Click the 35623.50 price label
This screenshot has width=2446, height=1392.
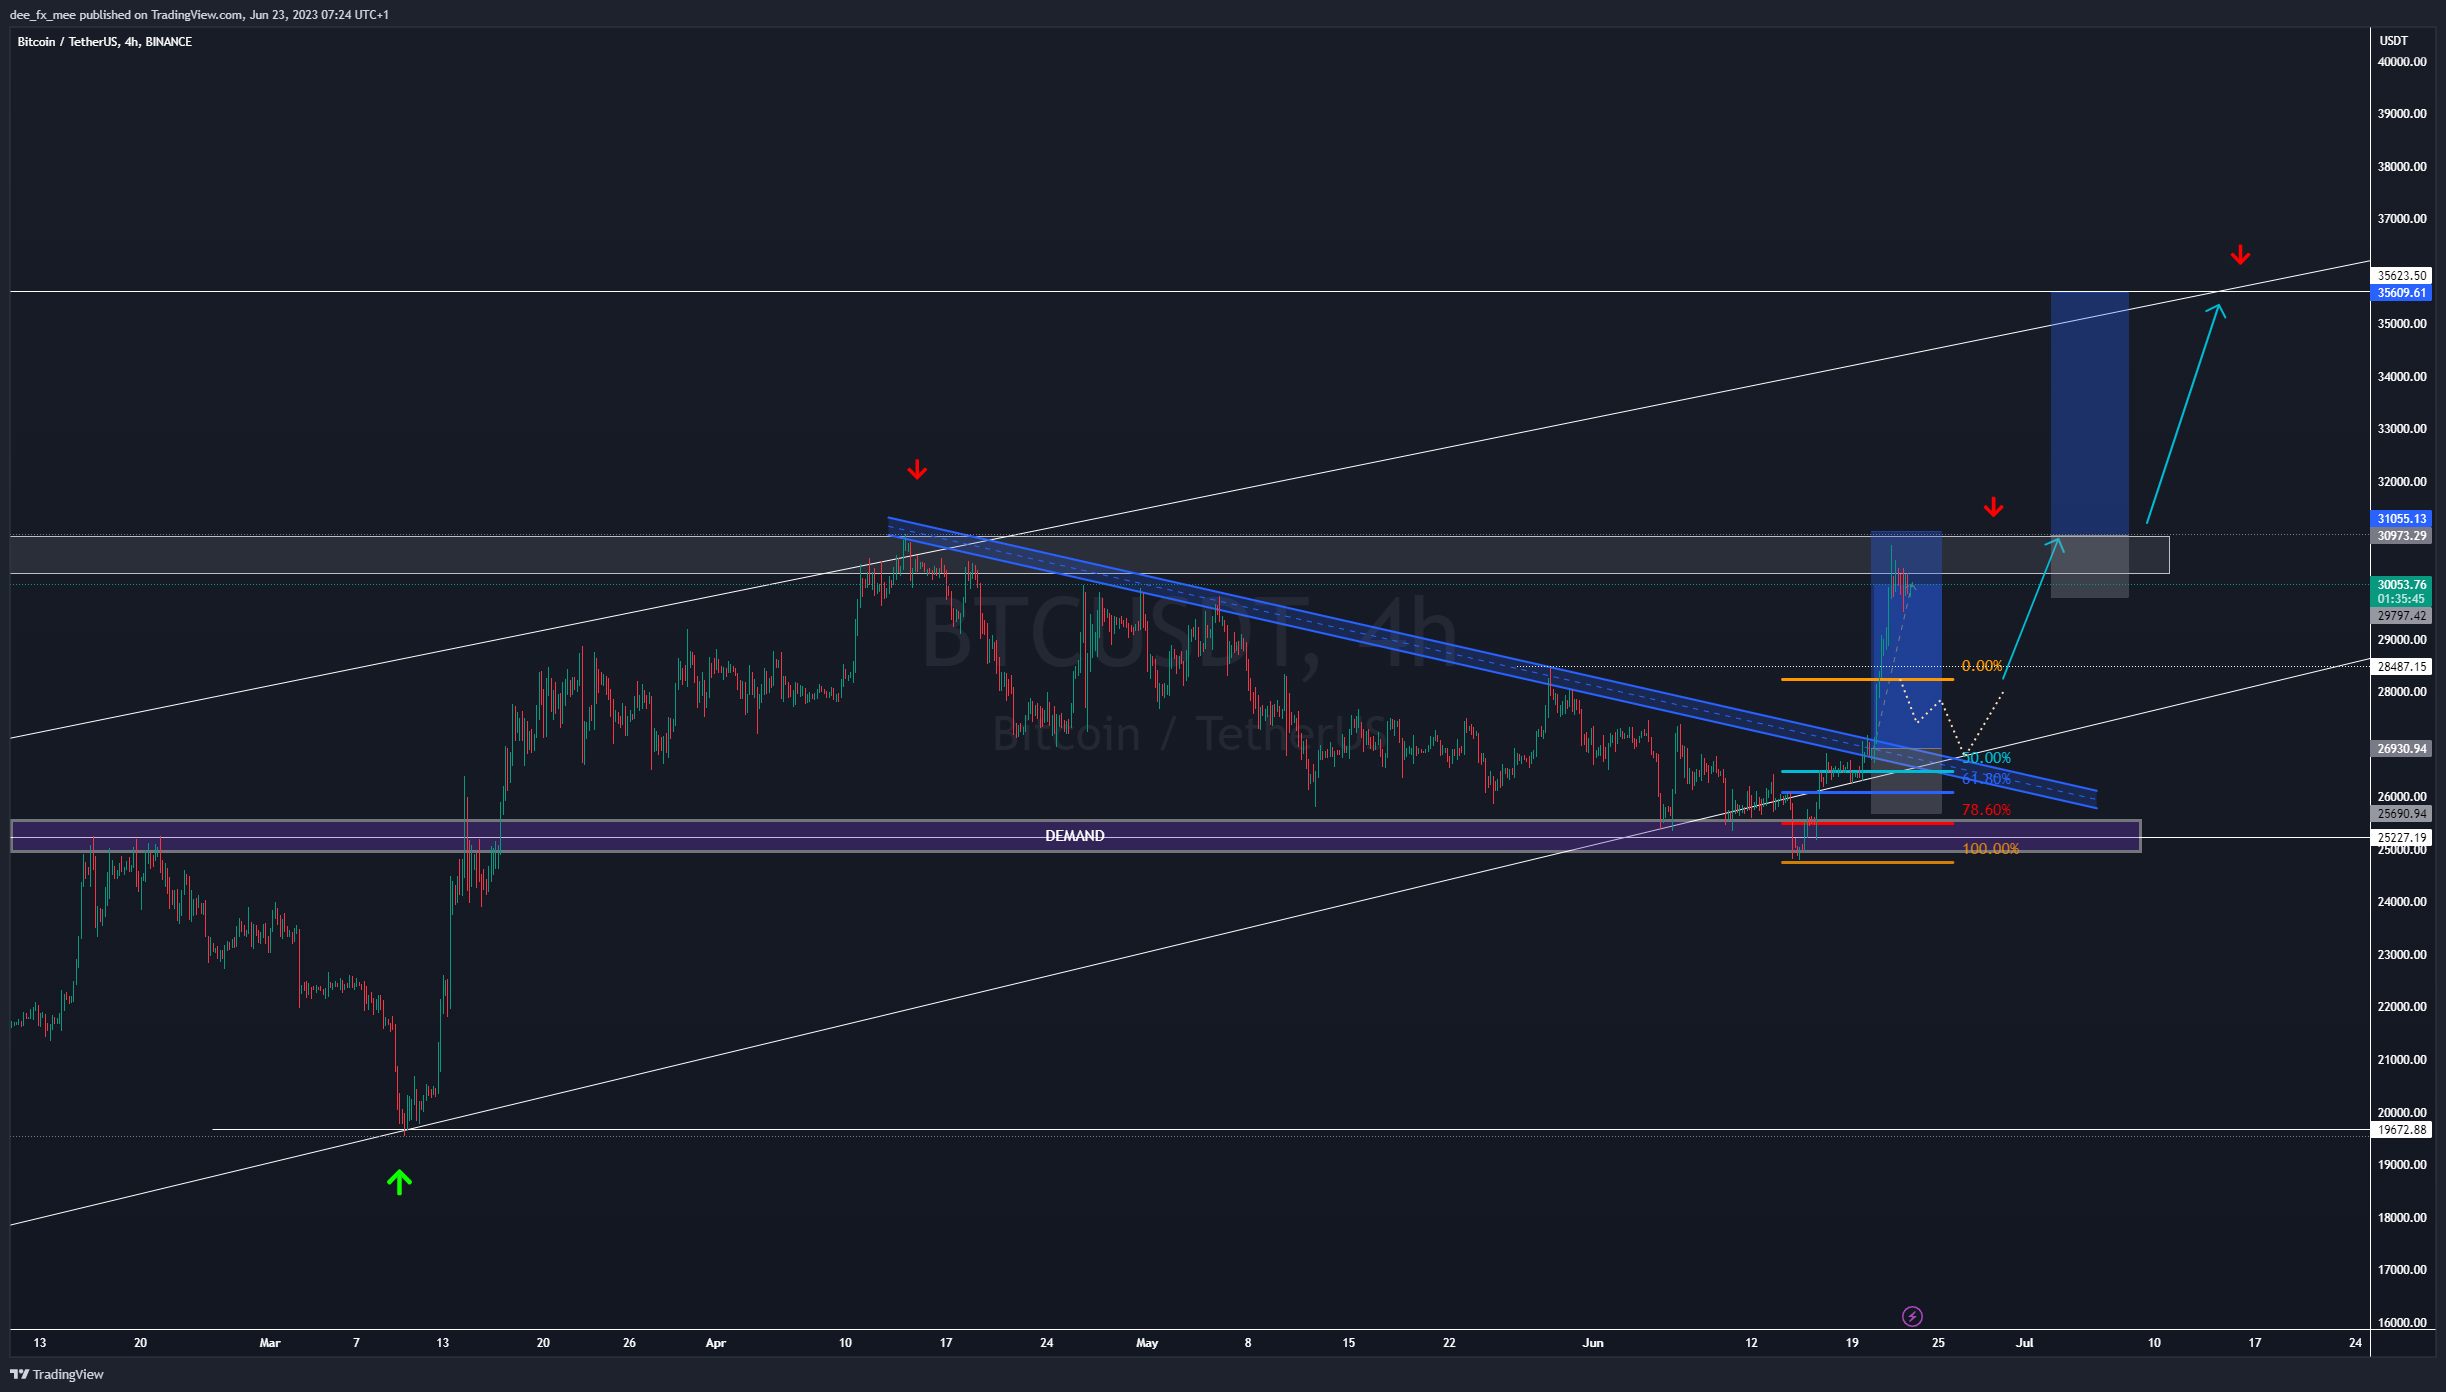coord(2401,276)
